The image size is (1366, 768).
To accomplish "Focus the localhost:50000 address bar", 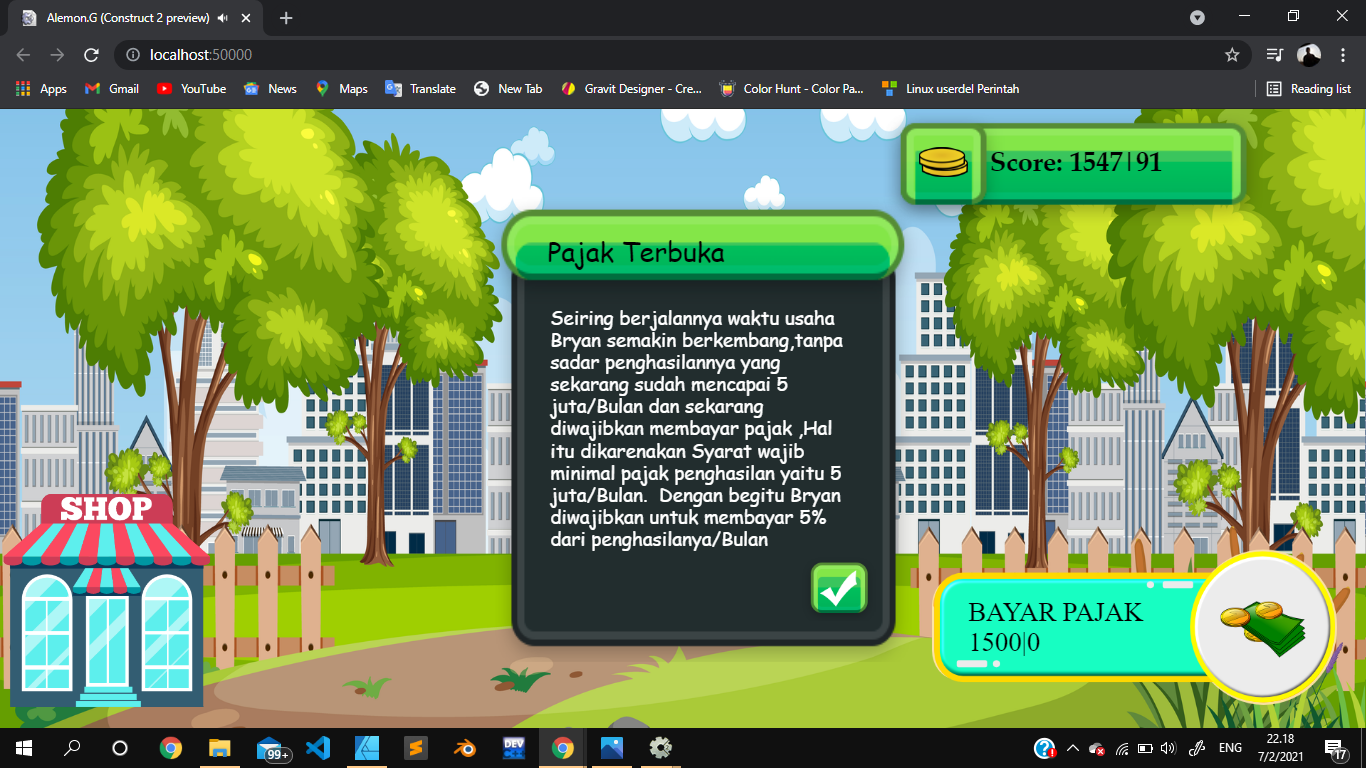I will pyautogui.click(x=683, y=55).
